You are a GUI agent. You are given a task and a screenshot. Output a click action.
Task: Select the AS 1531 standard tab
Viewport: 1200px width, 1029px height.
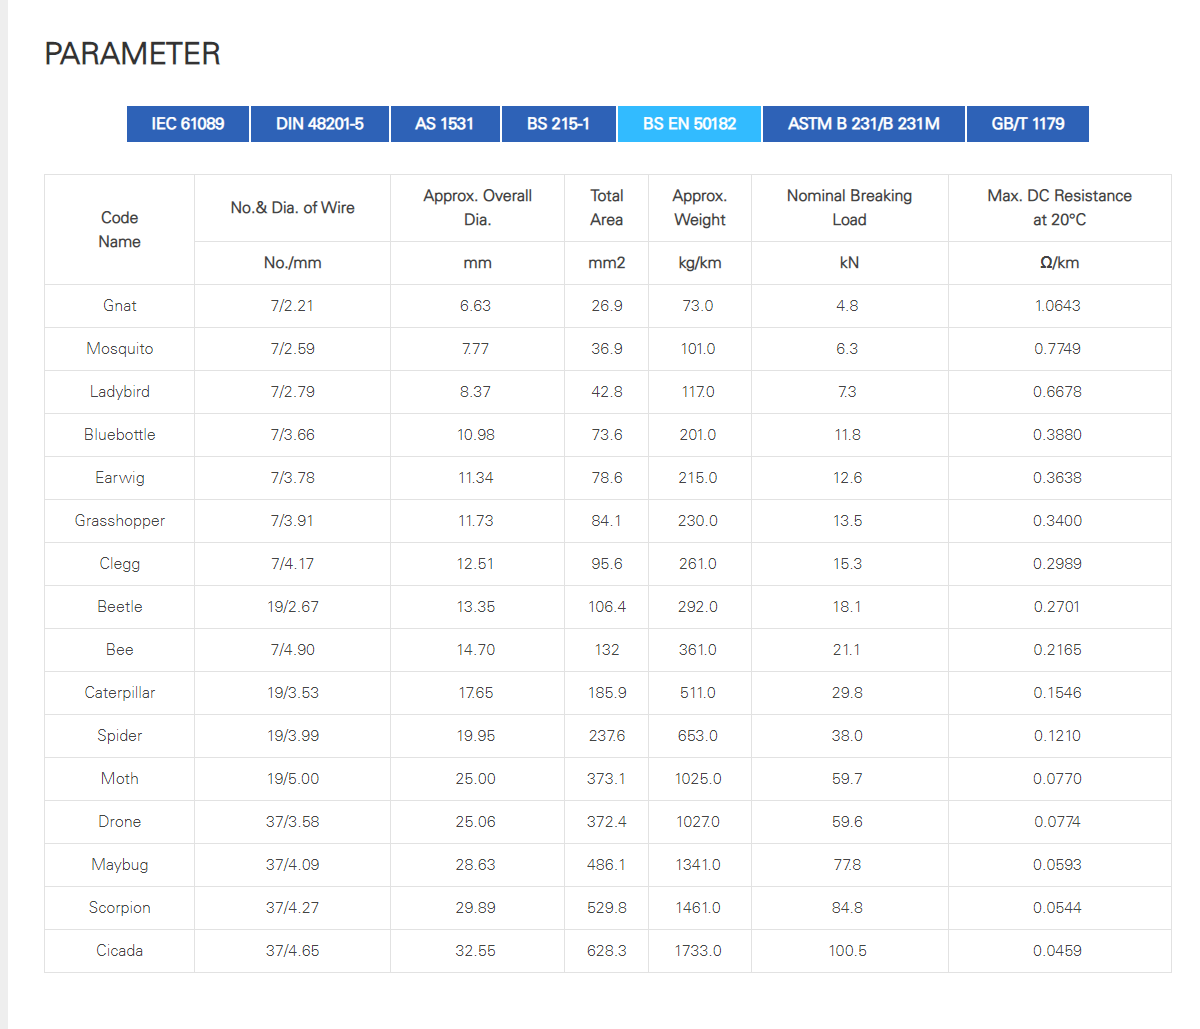coord(445,124)
